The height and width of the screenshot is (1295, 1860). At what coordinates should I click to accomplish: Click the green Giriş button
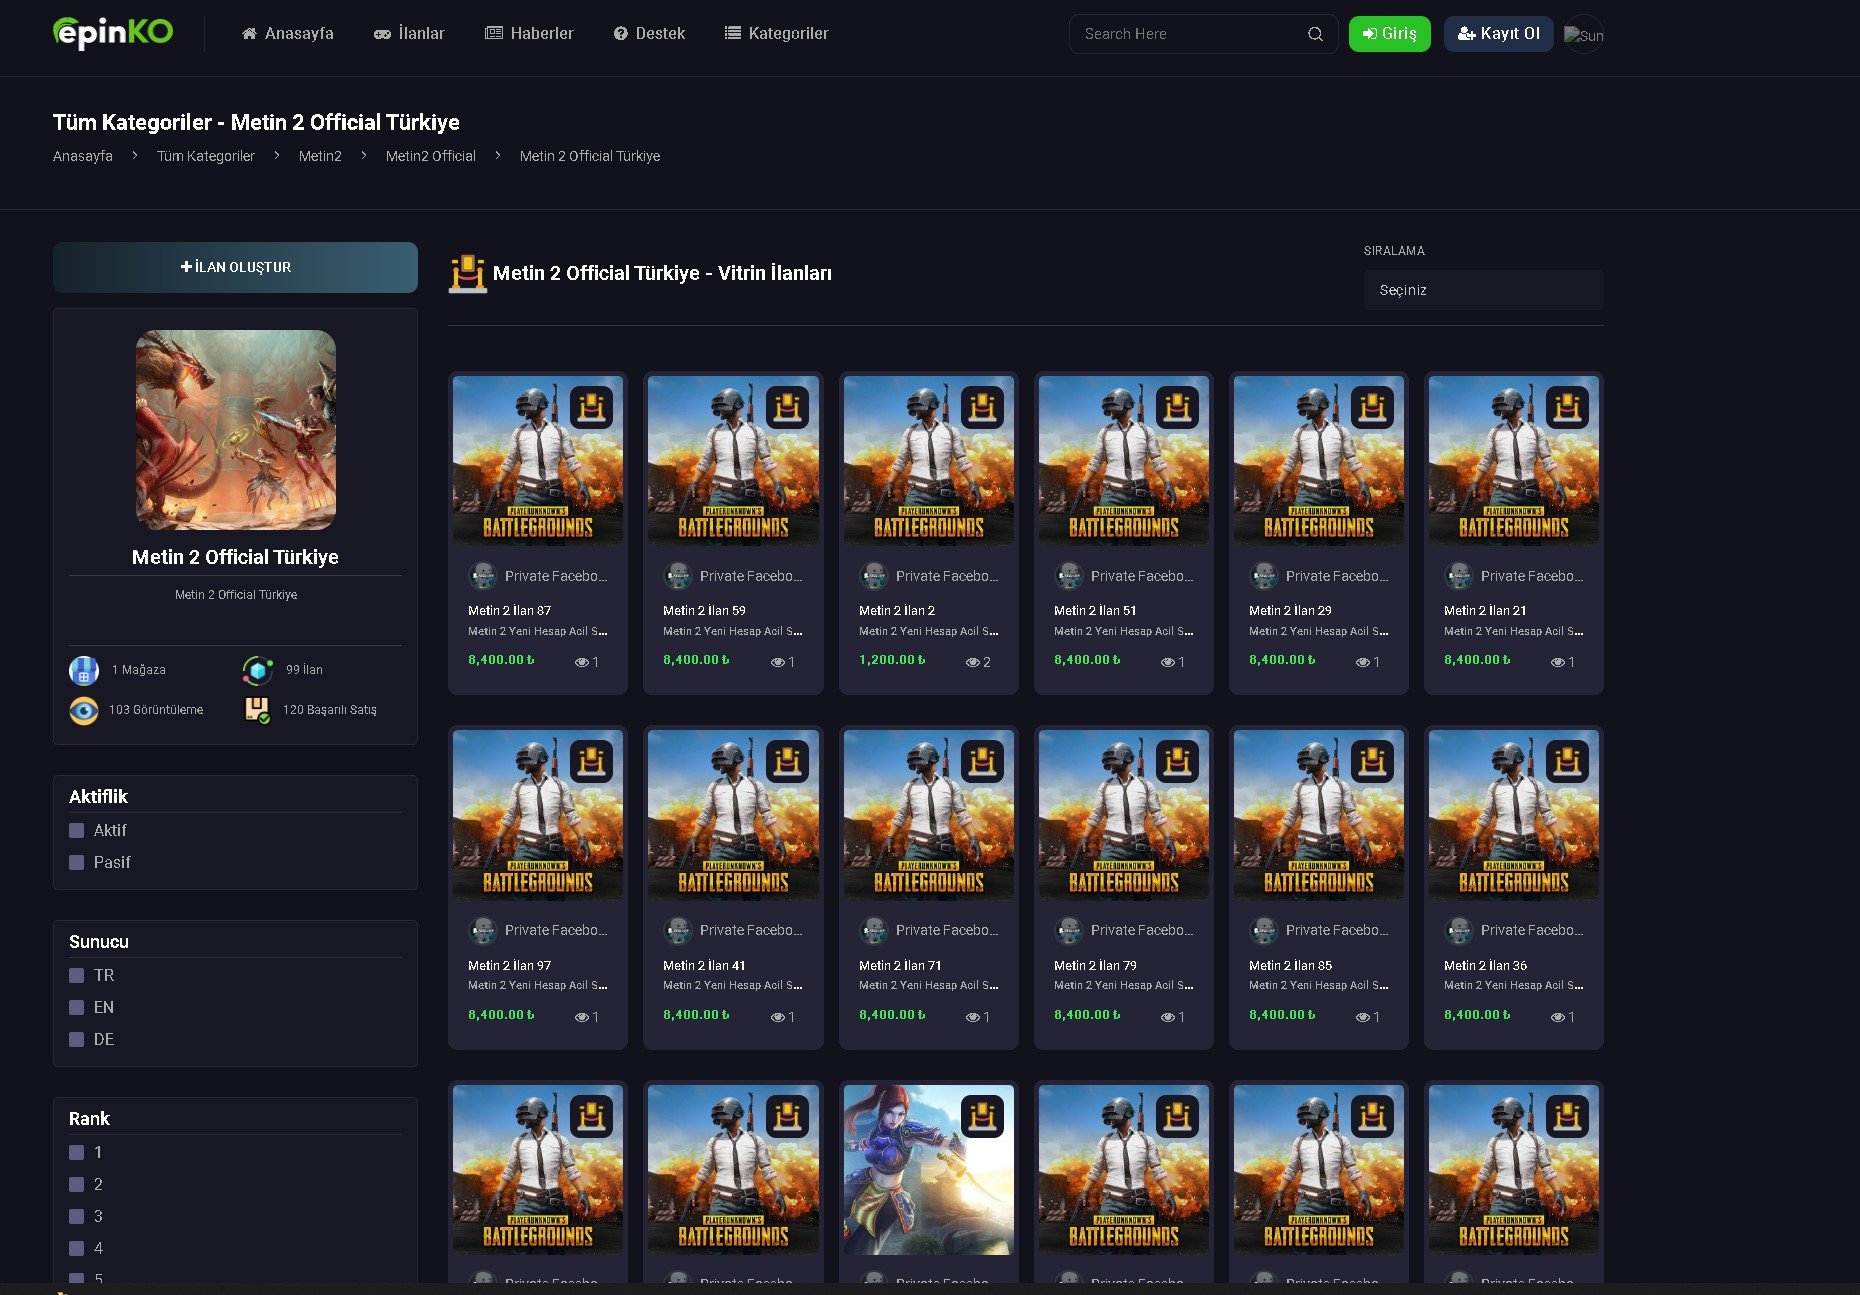pos(1390,34)
